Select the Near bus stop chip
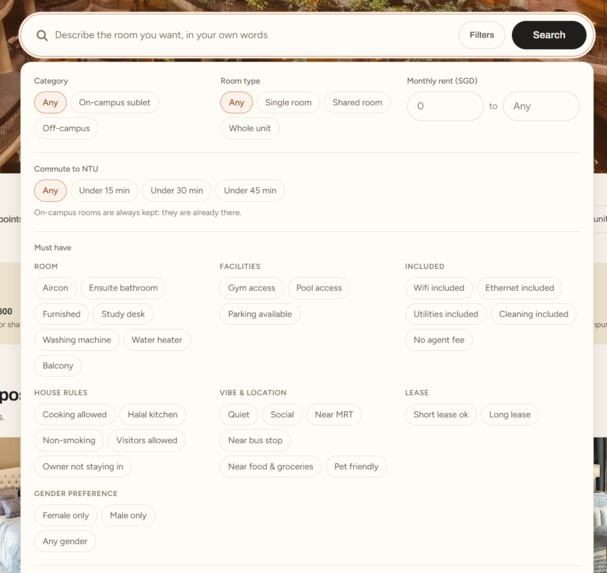This screenshot has width=607, height=573. (x=255, y=441)
